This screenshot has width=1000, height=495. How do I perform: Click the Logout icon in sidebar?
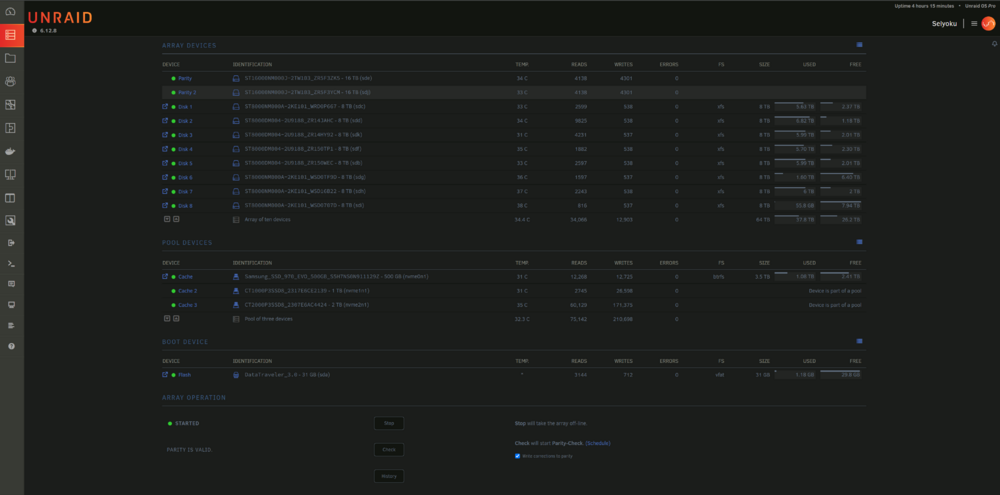click(11, 242)
